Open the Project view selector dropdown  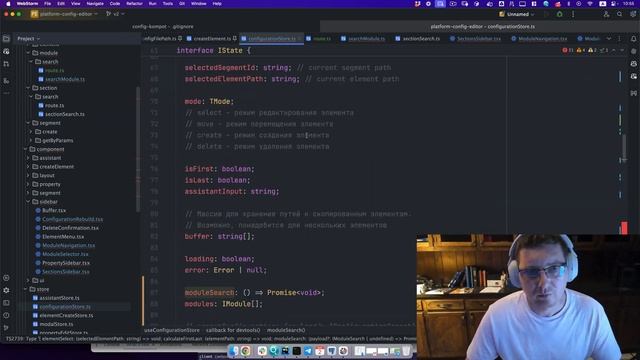coord(28,39)
